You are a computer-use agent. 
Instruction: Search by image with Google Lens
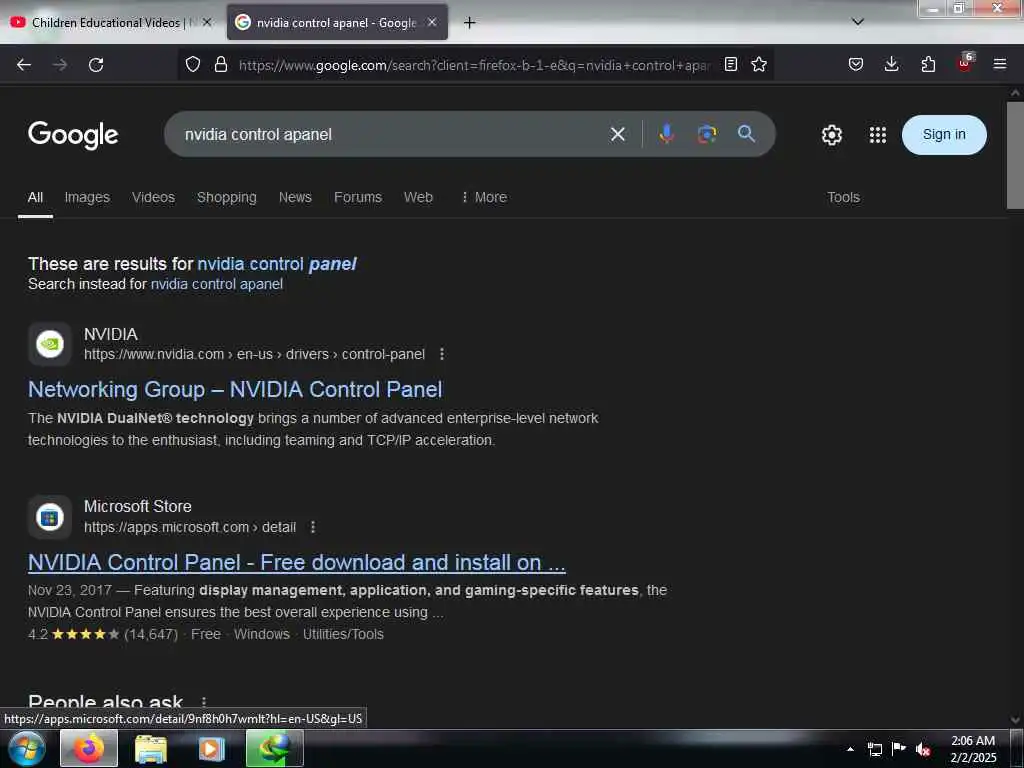707,134
